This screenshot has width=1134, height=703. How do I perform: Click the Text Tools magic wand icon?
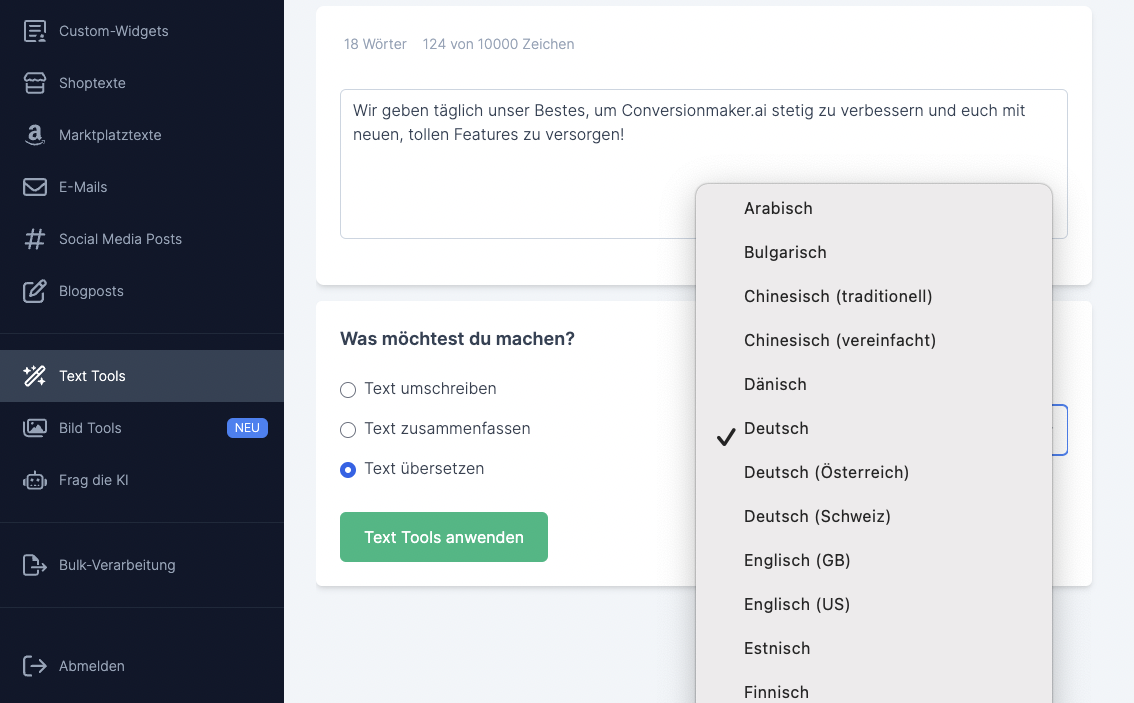[35, 376]
